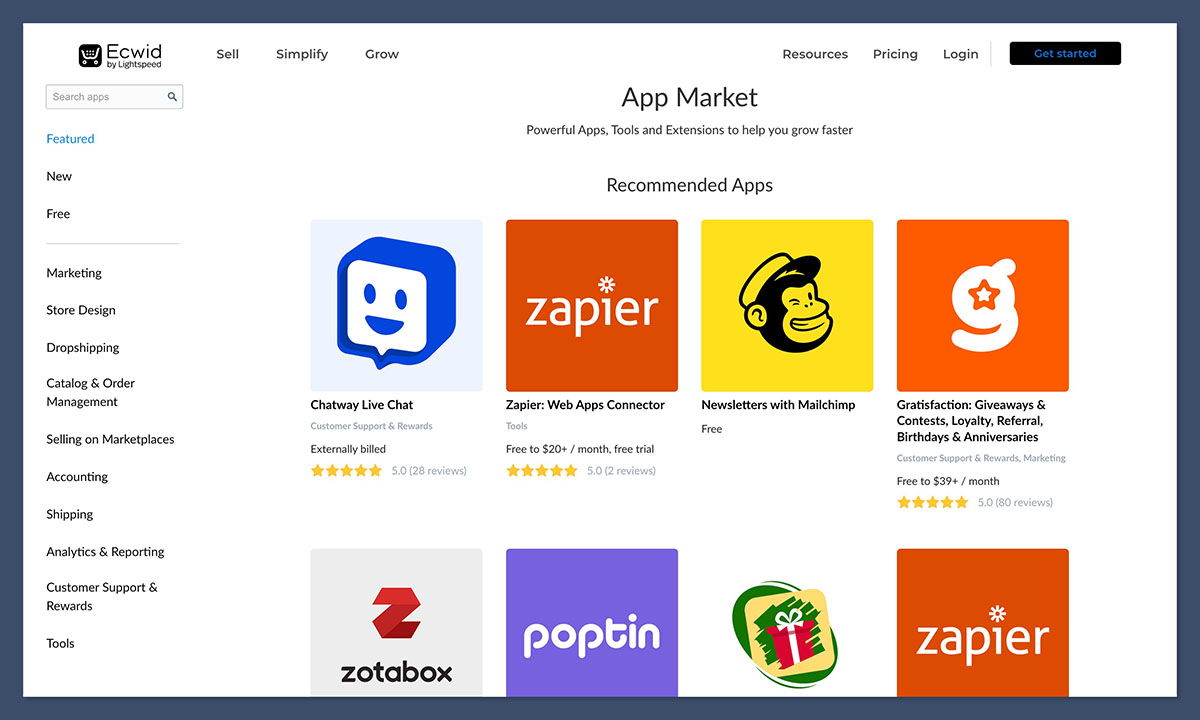Click the Search apps input field
Screen dimensions: 1200x720
105,96
